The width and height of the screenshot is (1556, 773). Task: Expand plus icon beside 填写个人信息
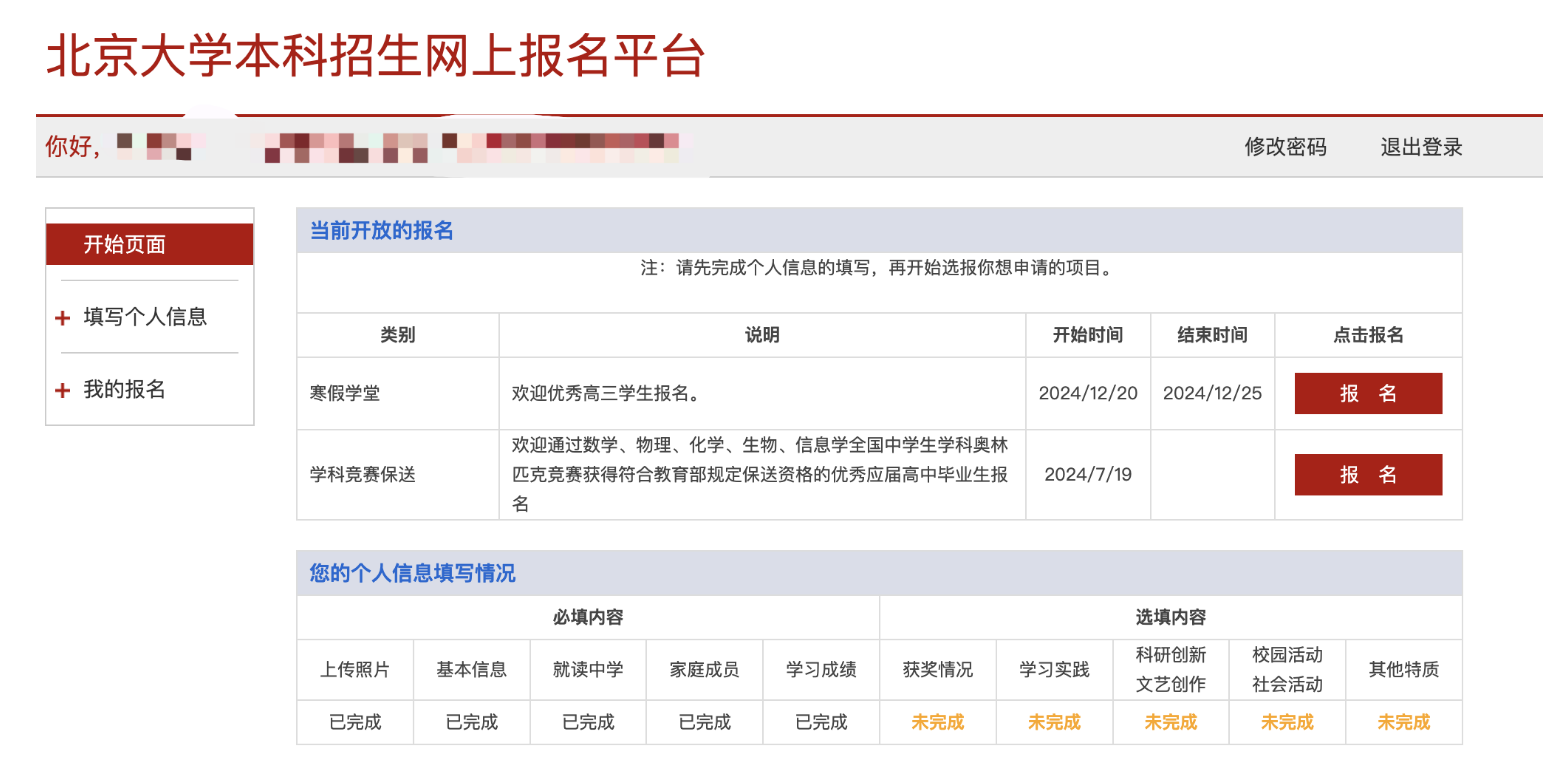tap(63, 318)
